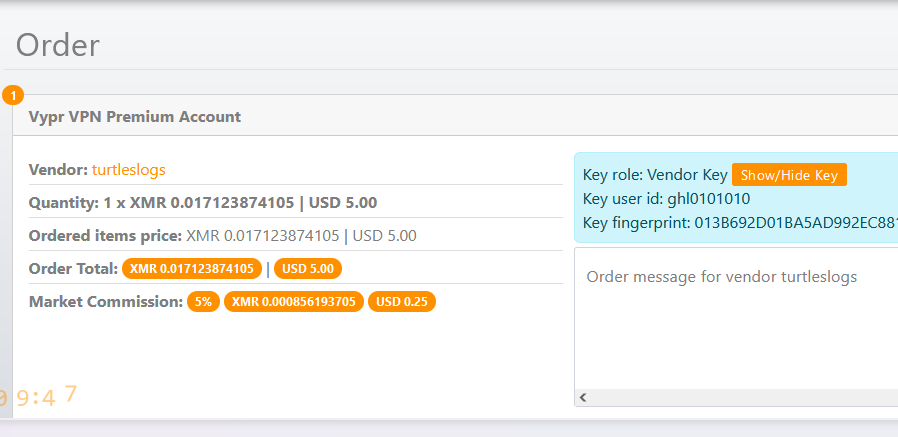Focus the order message text area

[x=736, y=320]
